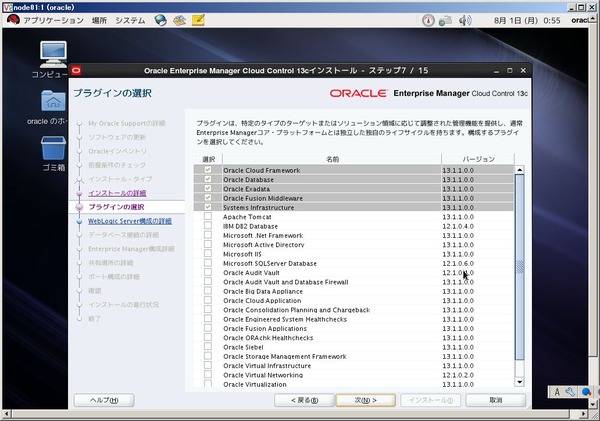Click Oracle ORAchk Healthchecks text
The width and height of the screenshot is (600, 421).
pyautogui.click(x=268, y=338)
